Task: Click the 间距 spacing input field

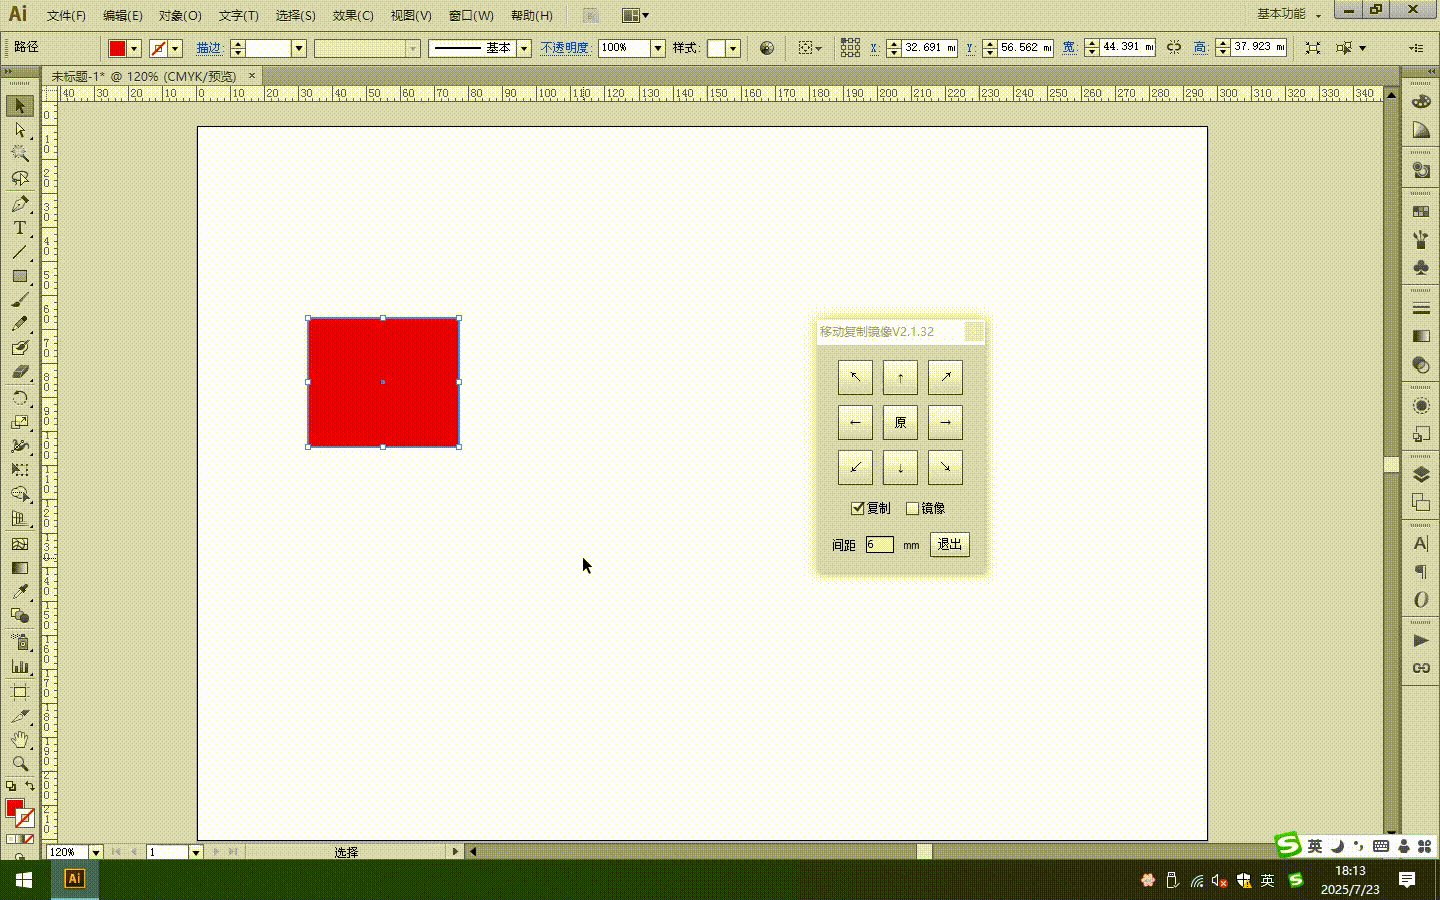Action: (x=880, y=545)
